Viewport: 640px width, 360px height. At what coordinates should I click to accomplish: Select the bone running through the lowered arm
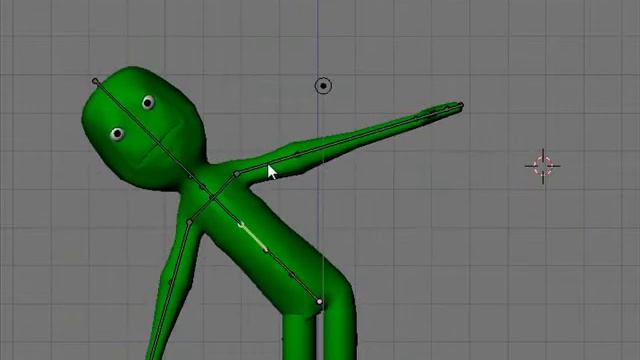pos(169,291)
